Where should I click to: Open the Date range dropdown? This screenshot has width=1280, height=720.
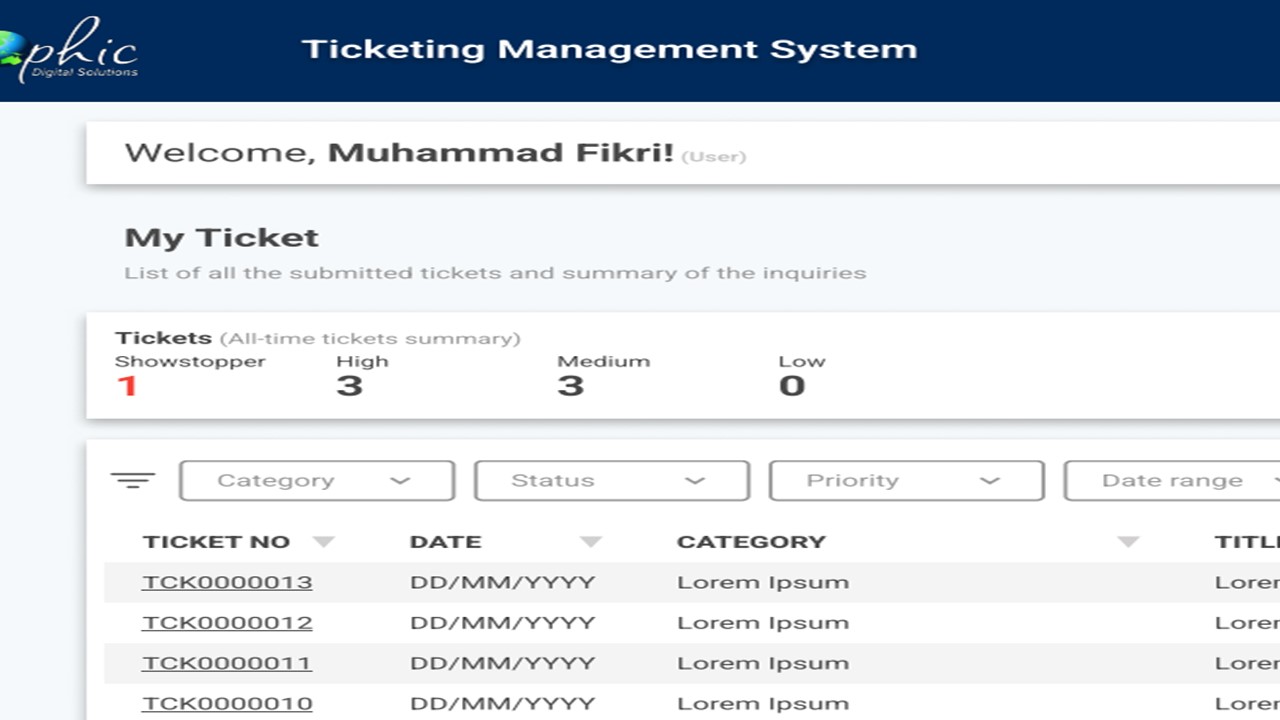click(x=1172, y=481)
